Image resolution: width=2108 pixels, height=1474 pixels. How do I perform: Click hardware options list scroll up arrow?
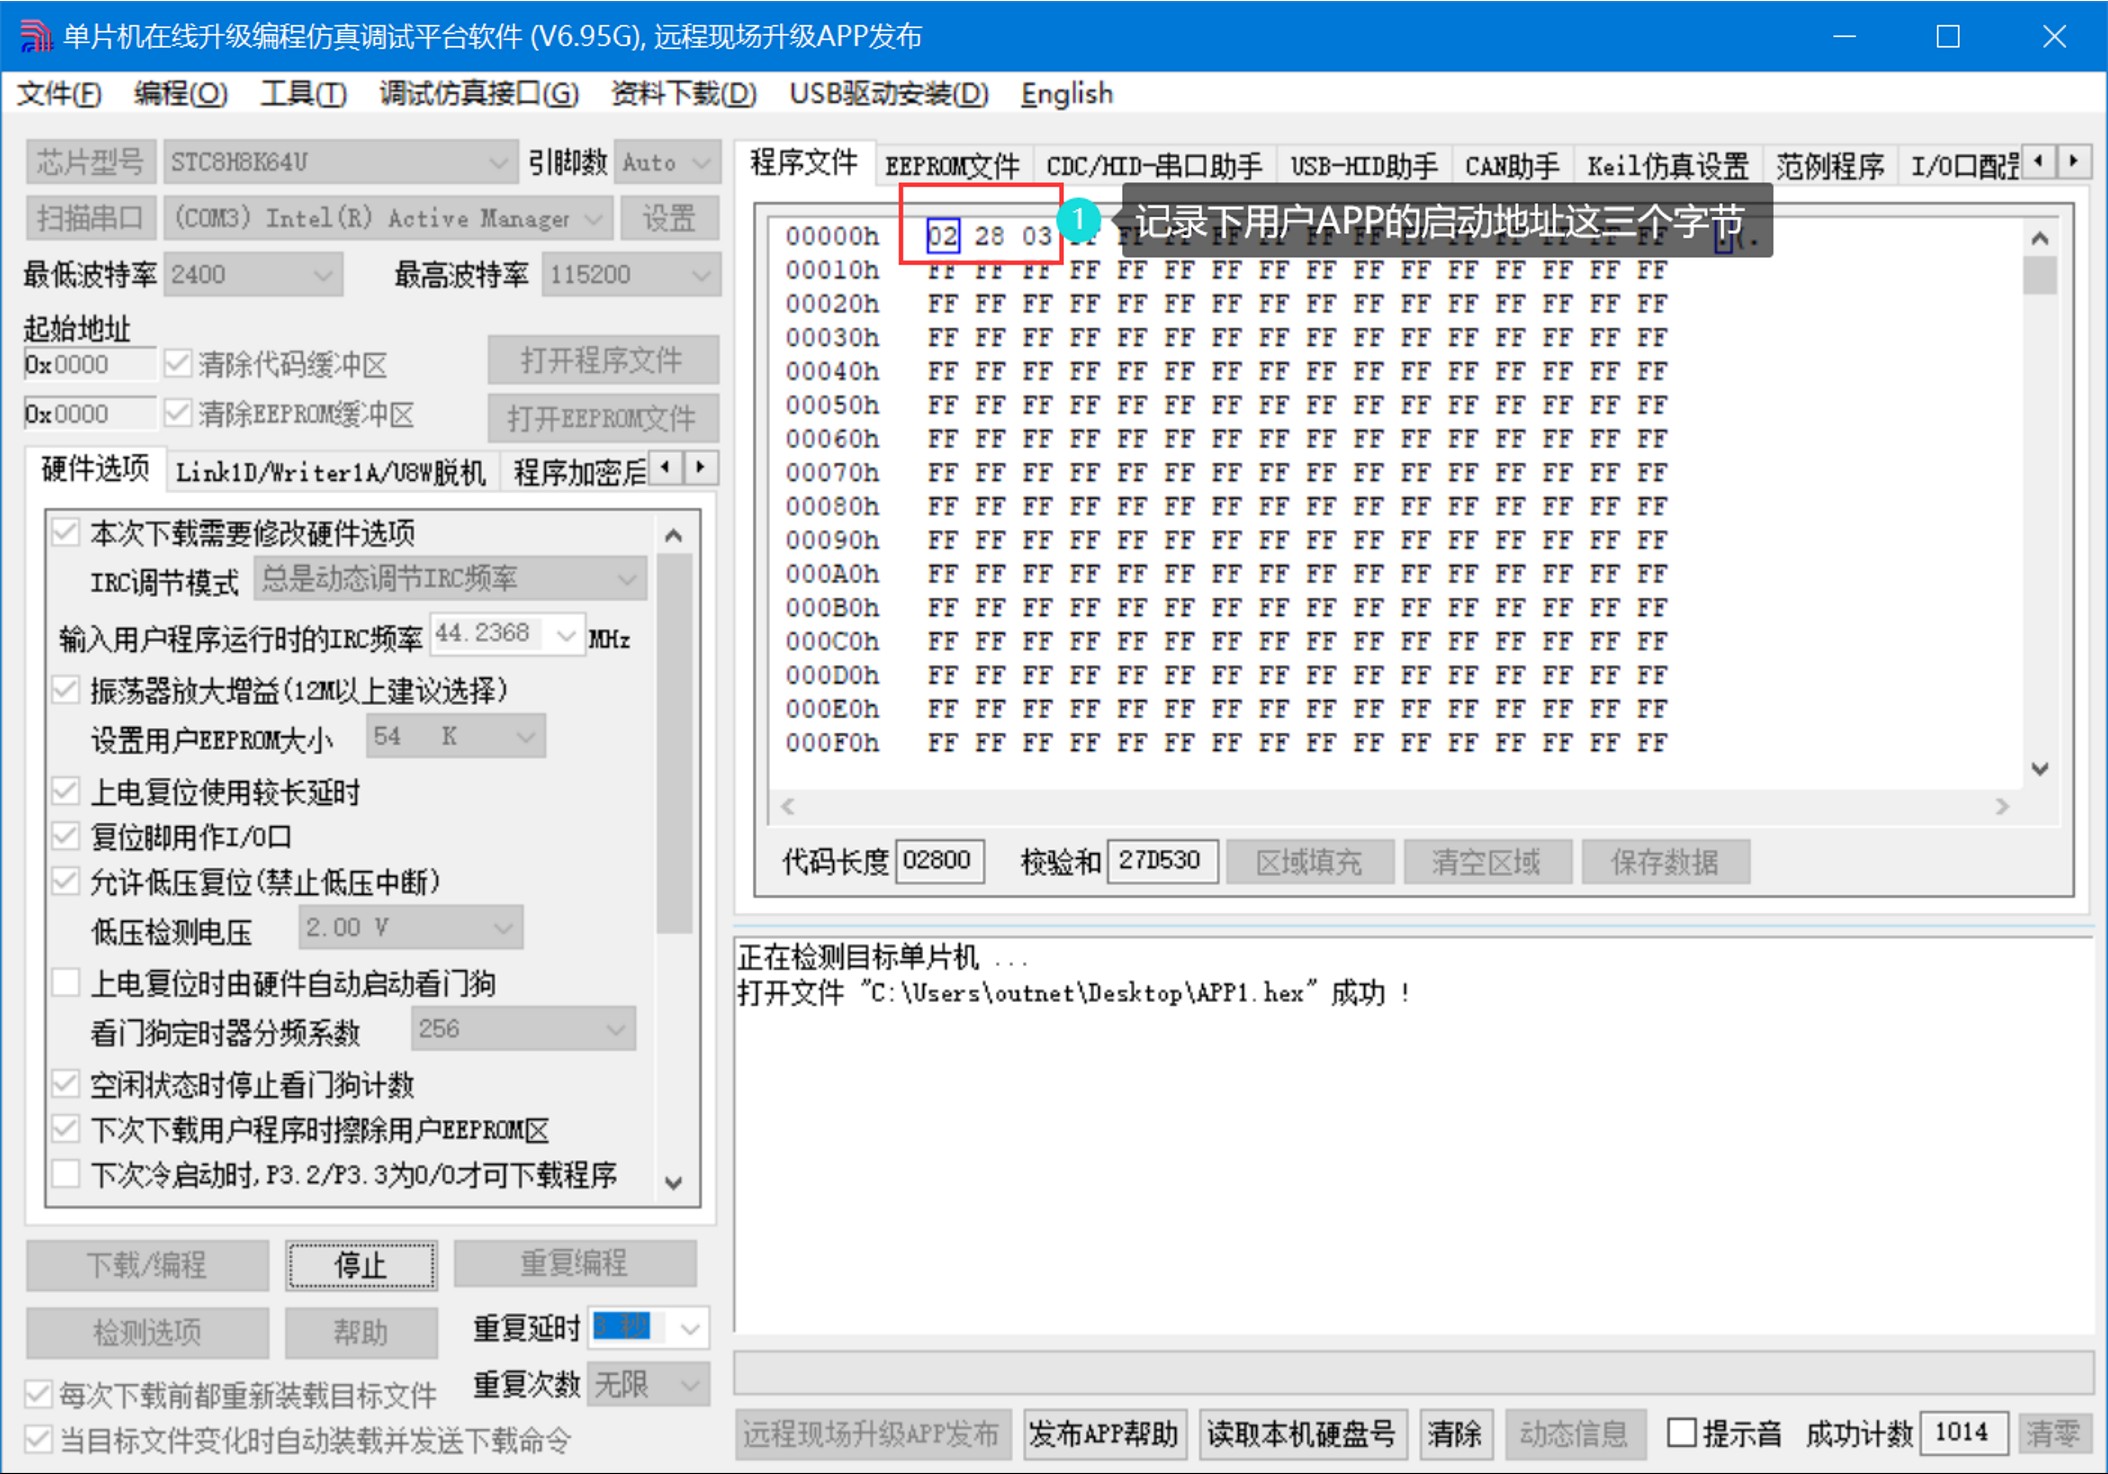tap(674, 536)
